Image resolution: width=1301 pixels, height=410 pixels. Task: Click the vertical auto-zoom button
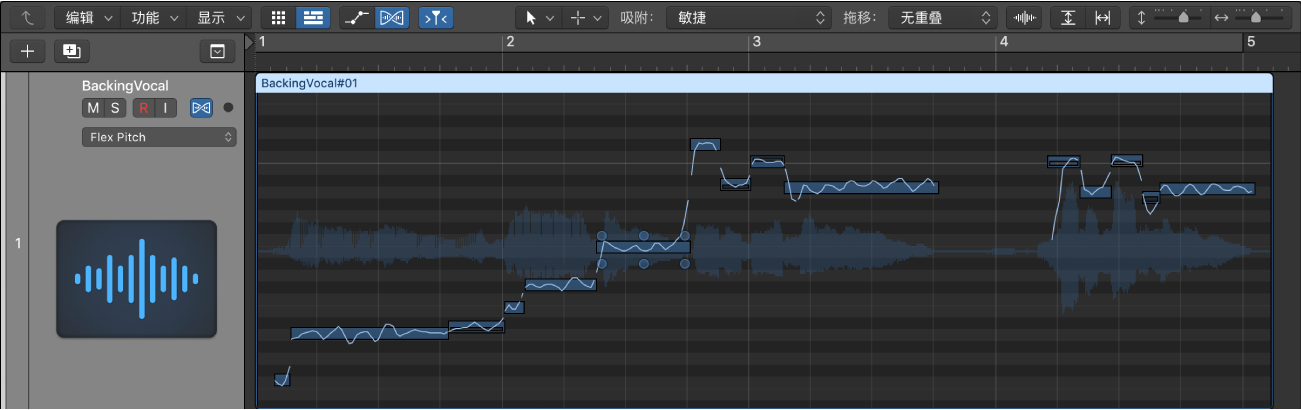1068,17
